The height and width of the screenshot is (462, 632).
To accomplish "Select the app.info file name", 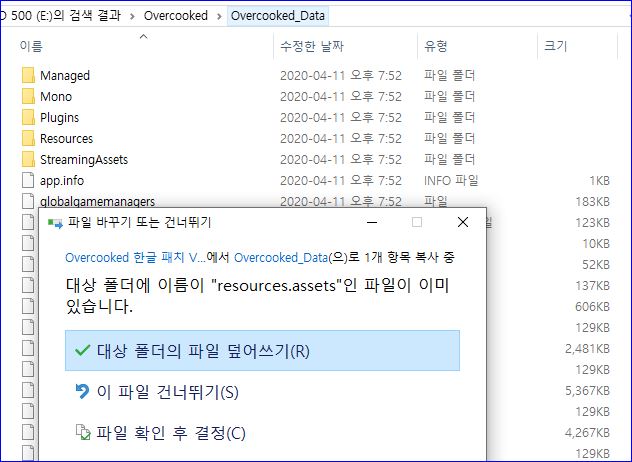I will 62,180.
